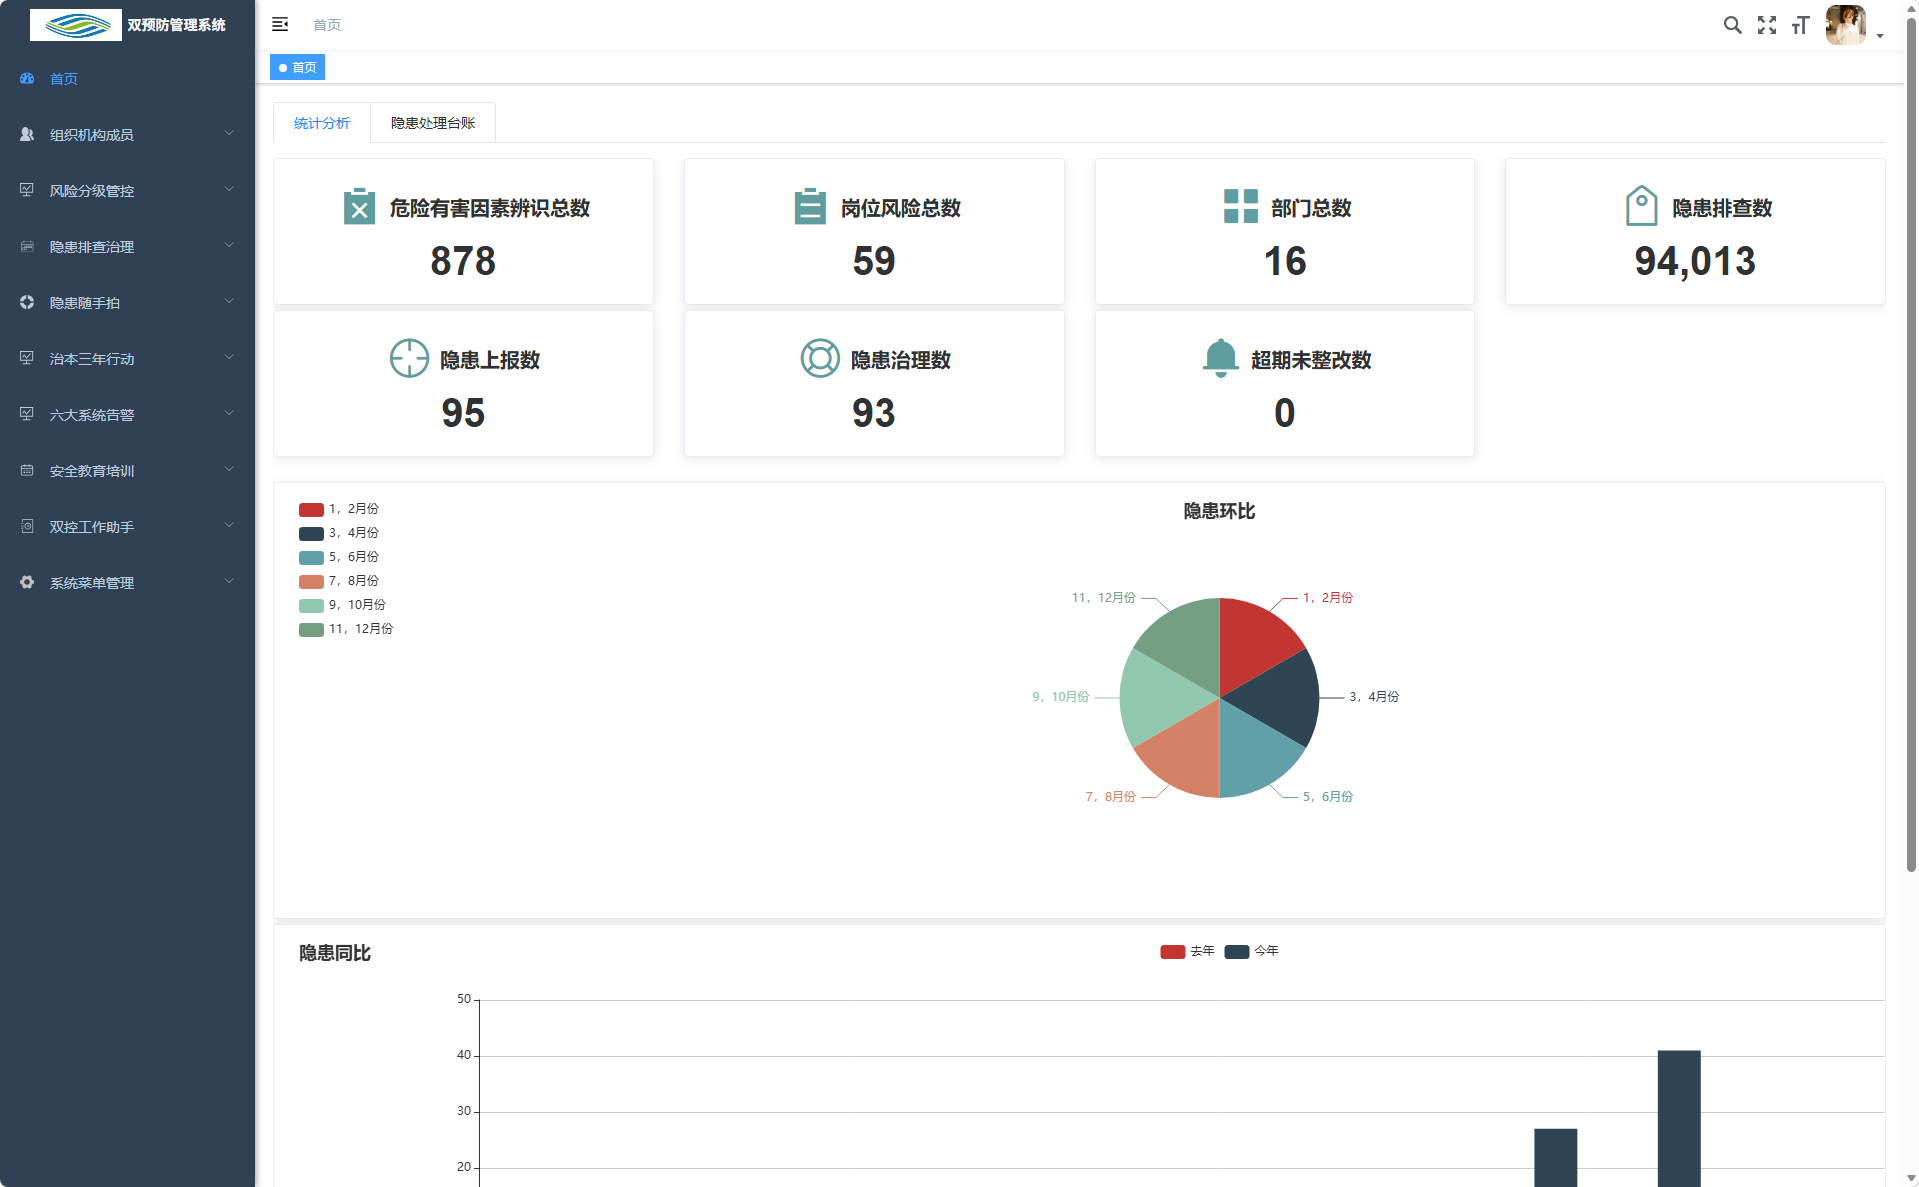Screen dimensions: 1919x1187
Task: Click the 9，10月份 legend color swatch
Action: [x=311, y=605]
